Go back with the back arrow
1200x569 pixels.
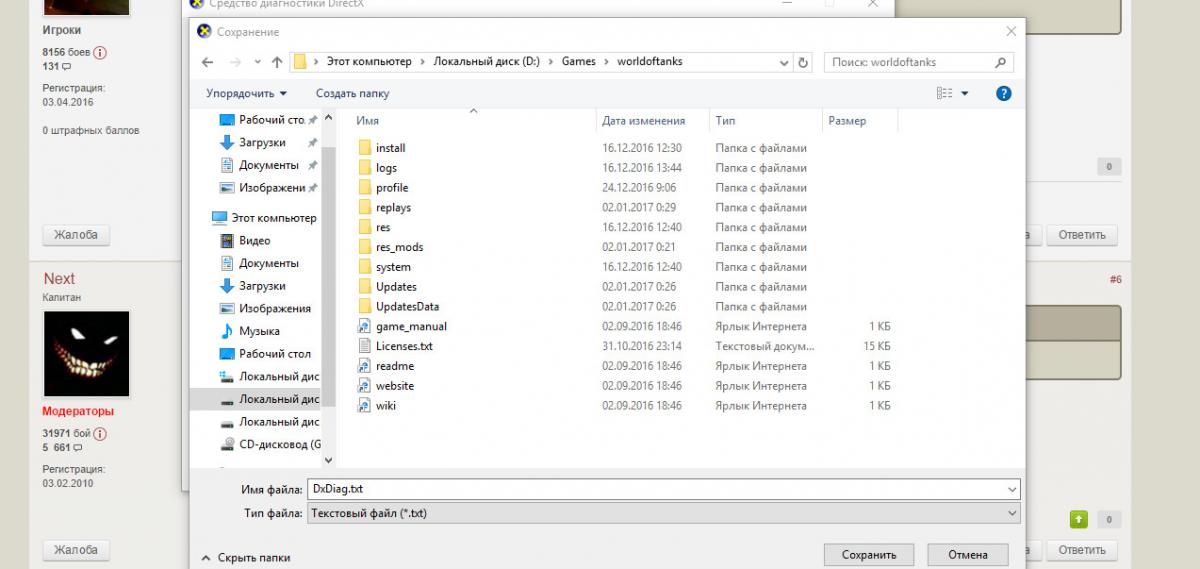207,62
